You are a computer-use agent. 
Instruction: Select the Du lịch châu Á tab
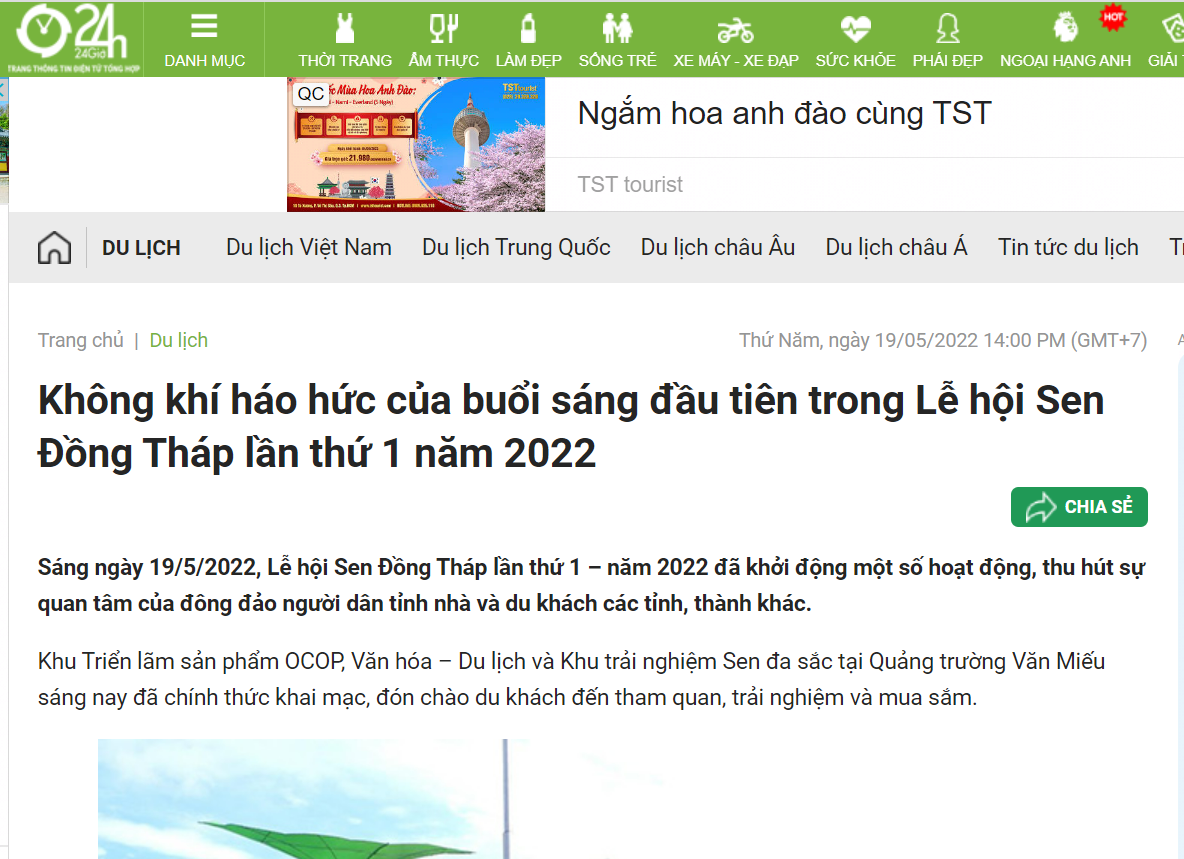point(896,248)
